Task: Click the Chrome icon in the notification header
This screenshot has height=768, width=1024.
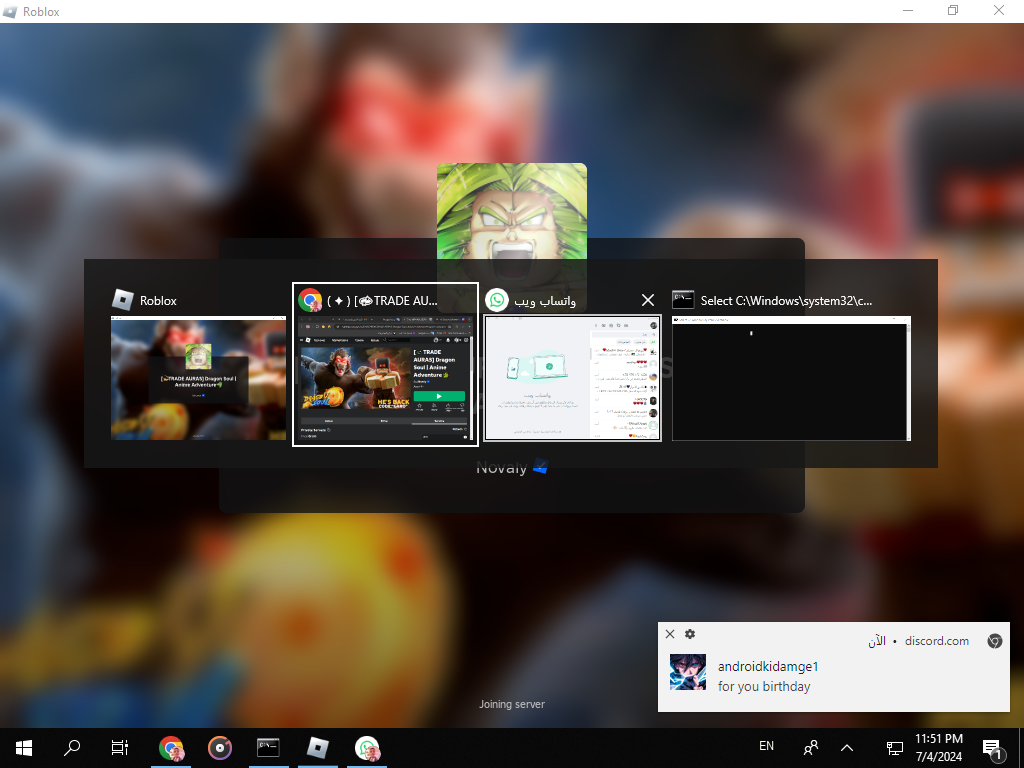Action: coord(995,641)
